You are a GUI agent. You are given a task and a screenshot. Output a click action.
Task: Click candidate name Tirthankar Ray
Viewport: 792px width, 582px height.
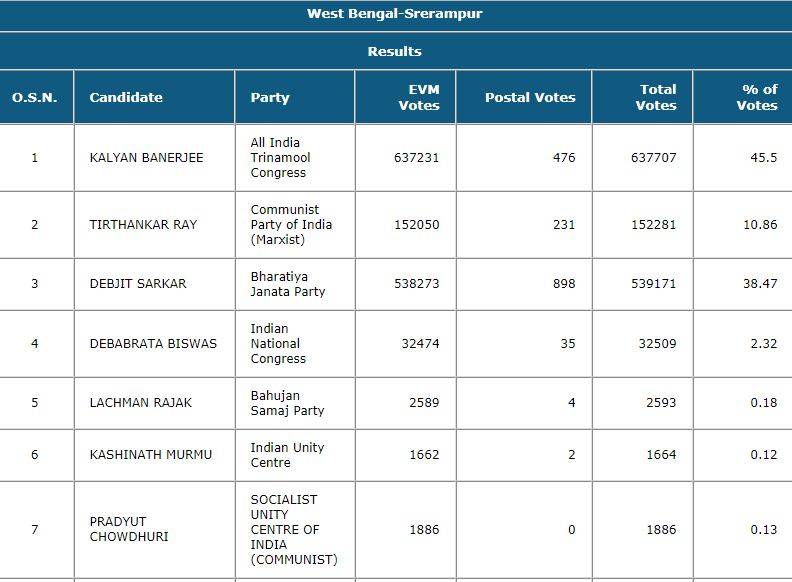tap(143, 225)
